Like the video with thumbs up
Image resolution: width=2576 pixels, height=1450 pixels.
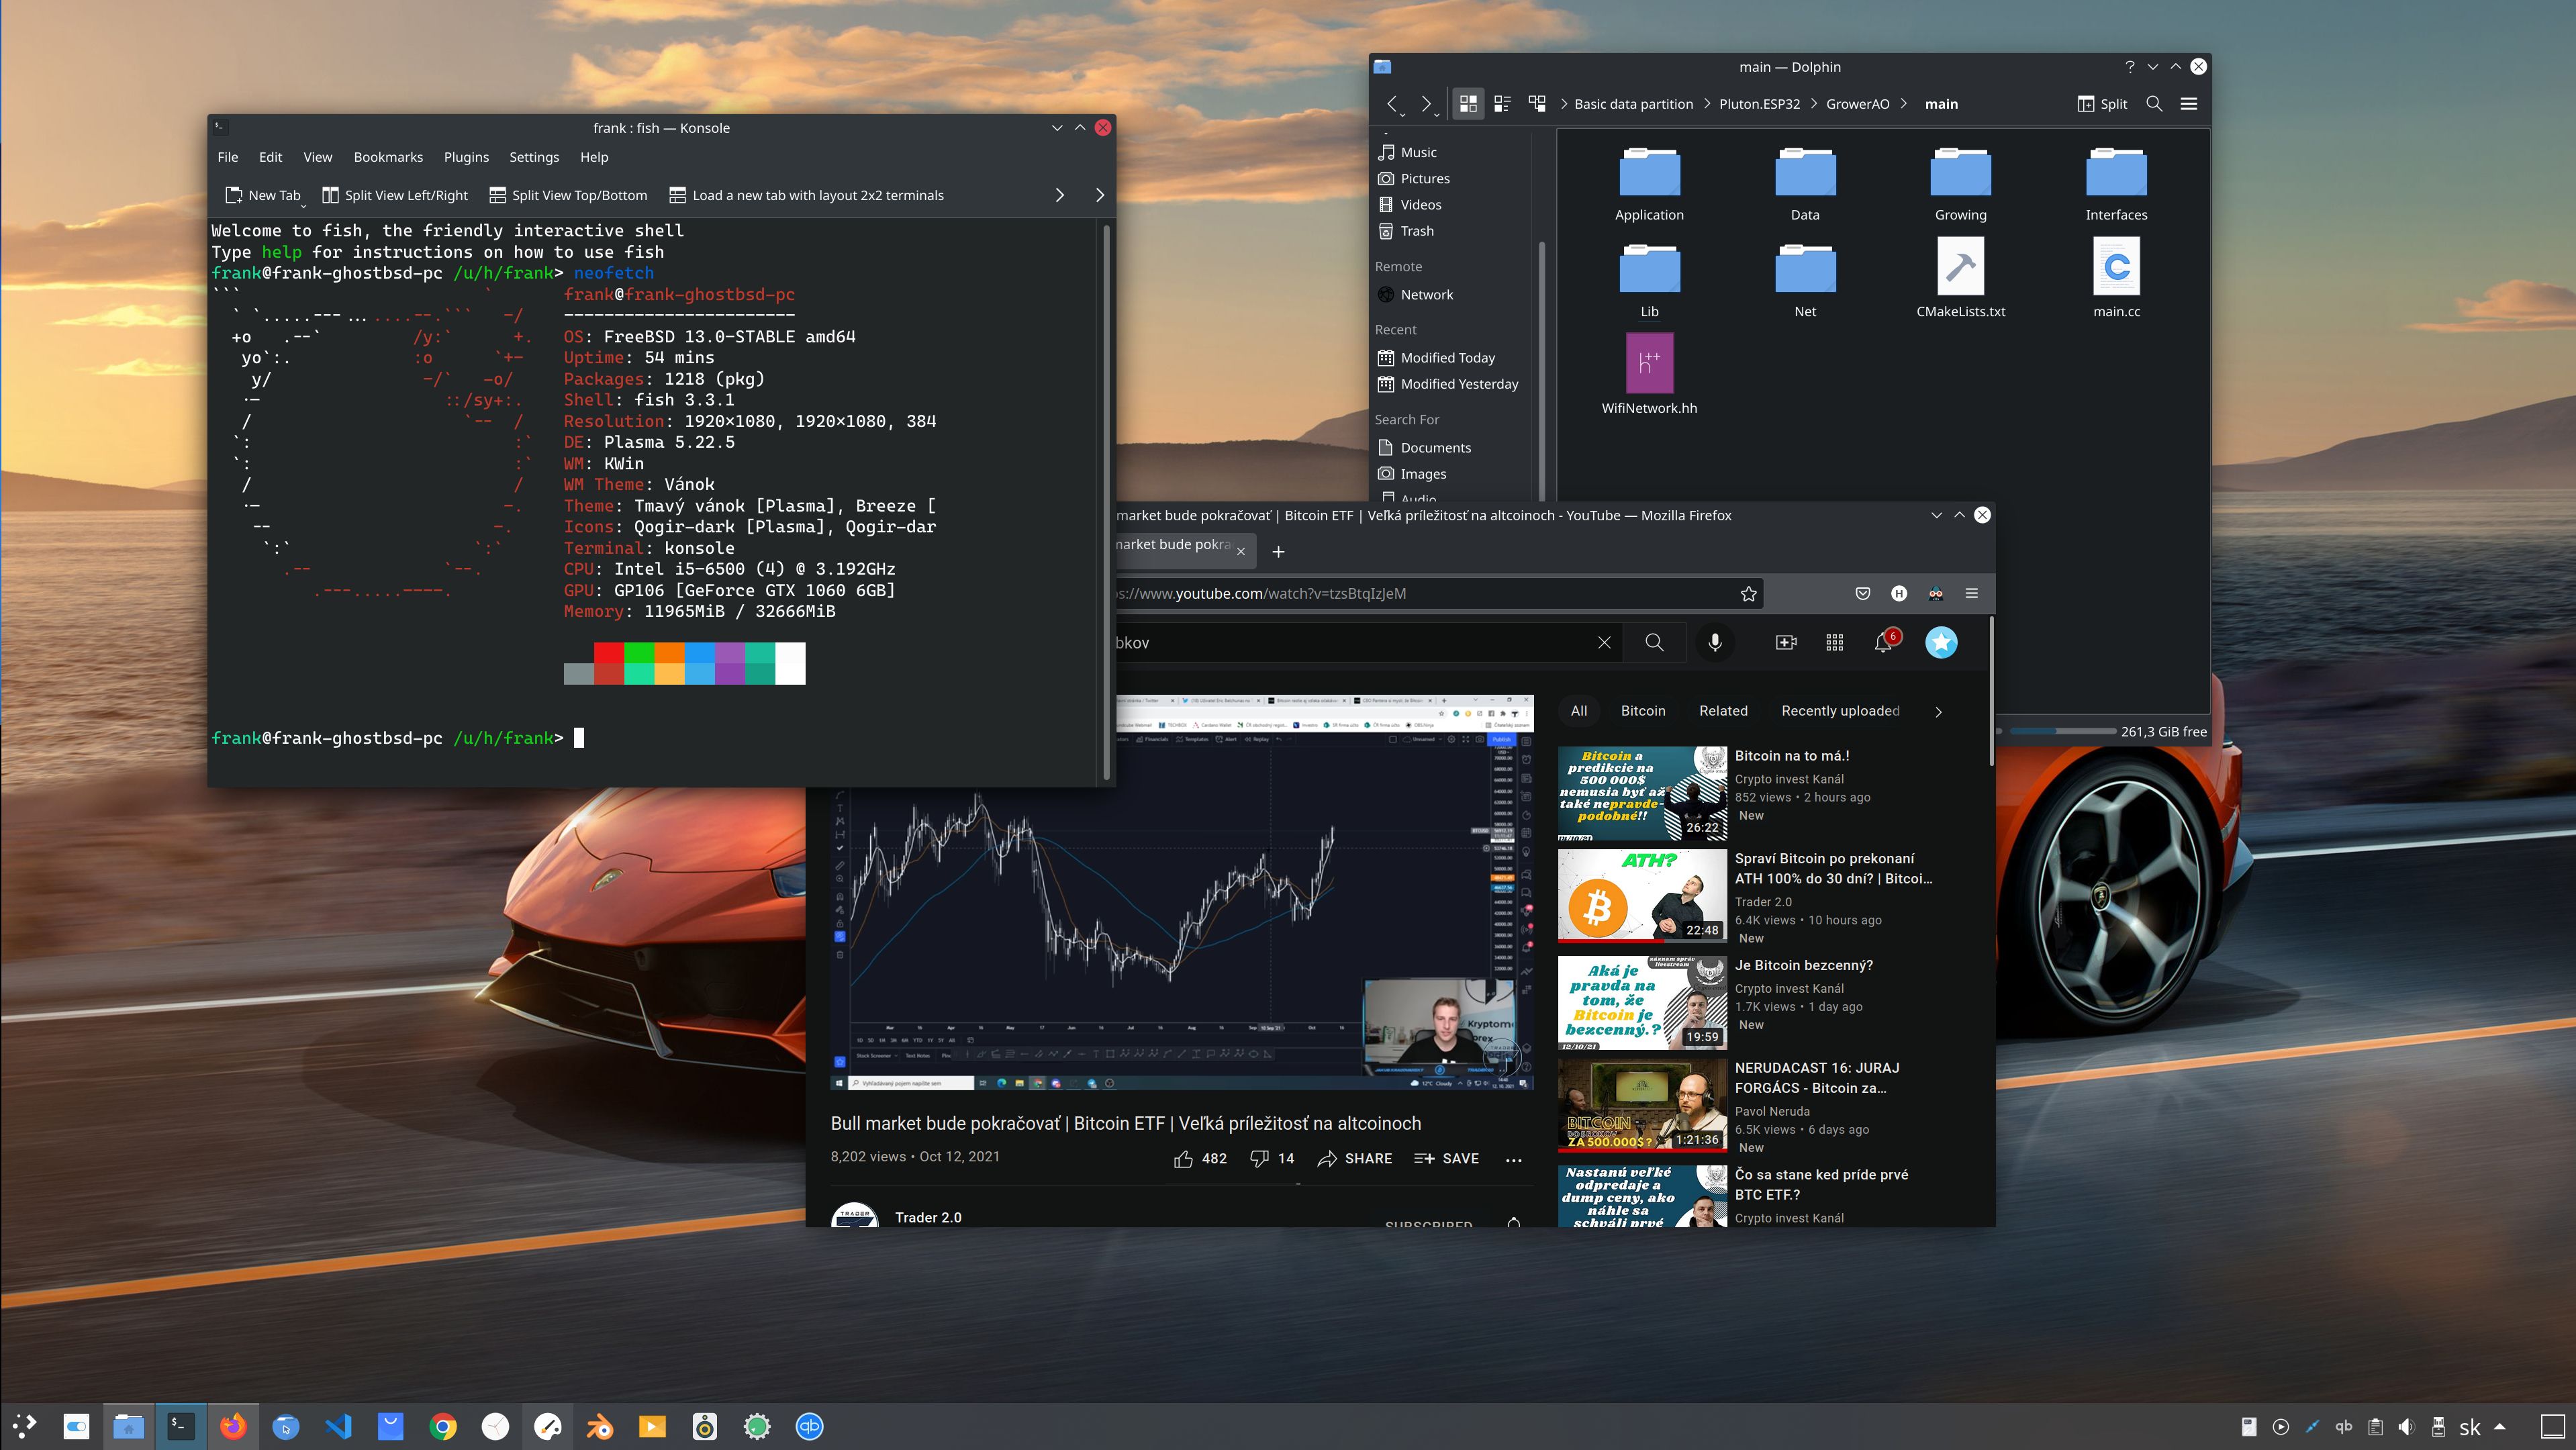(x=1199, y=1158)
